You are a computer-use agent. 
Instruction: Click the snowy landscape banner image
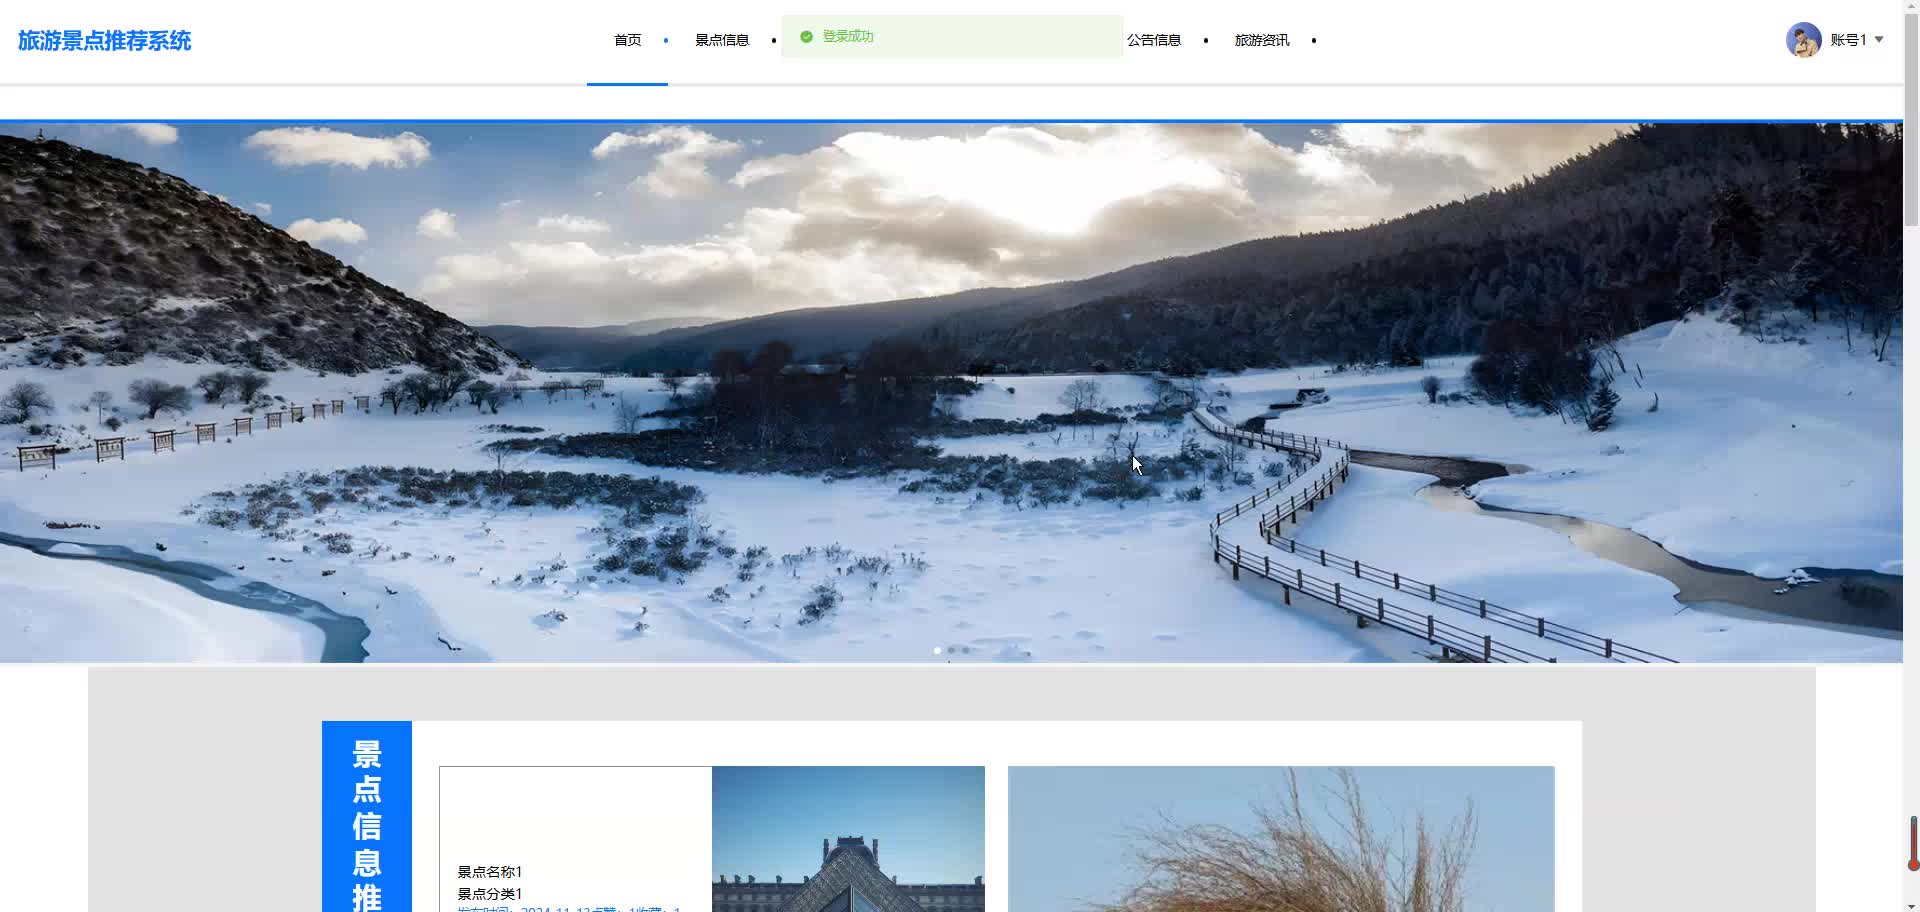click(951, 392)
